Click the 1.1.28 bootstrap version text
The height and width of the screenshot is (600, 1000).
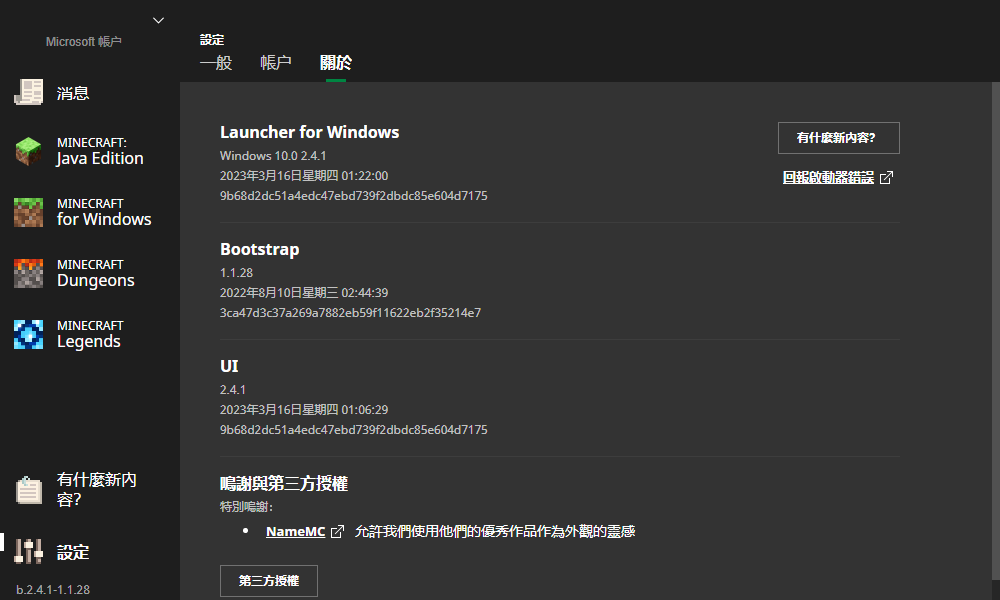click(237, 273)
